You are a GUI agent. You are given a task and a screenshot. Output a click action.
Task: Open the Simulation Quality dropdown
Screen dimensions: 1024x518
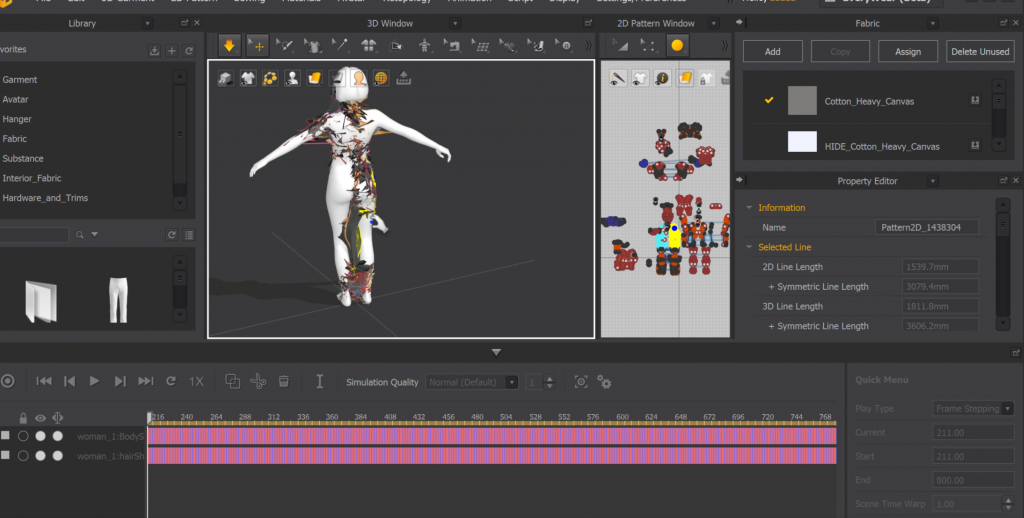coord(472,382)
